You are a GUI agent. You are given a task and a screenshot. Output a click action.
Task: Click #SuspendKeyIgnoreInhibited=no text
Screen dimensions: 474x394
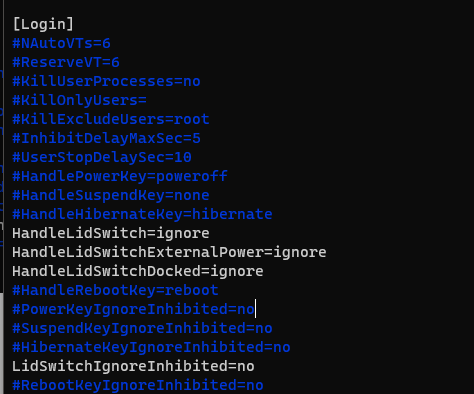pyautogui.click(x=142, y=328)
